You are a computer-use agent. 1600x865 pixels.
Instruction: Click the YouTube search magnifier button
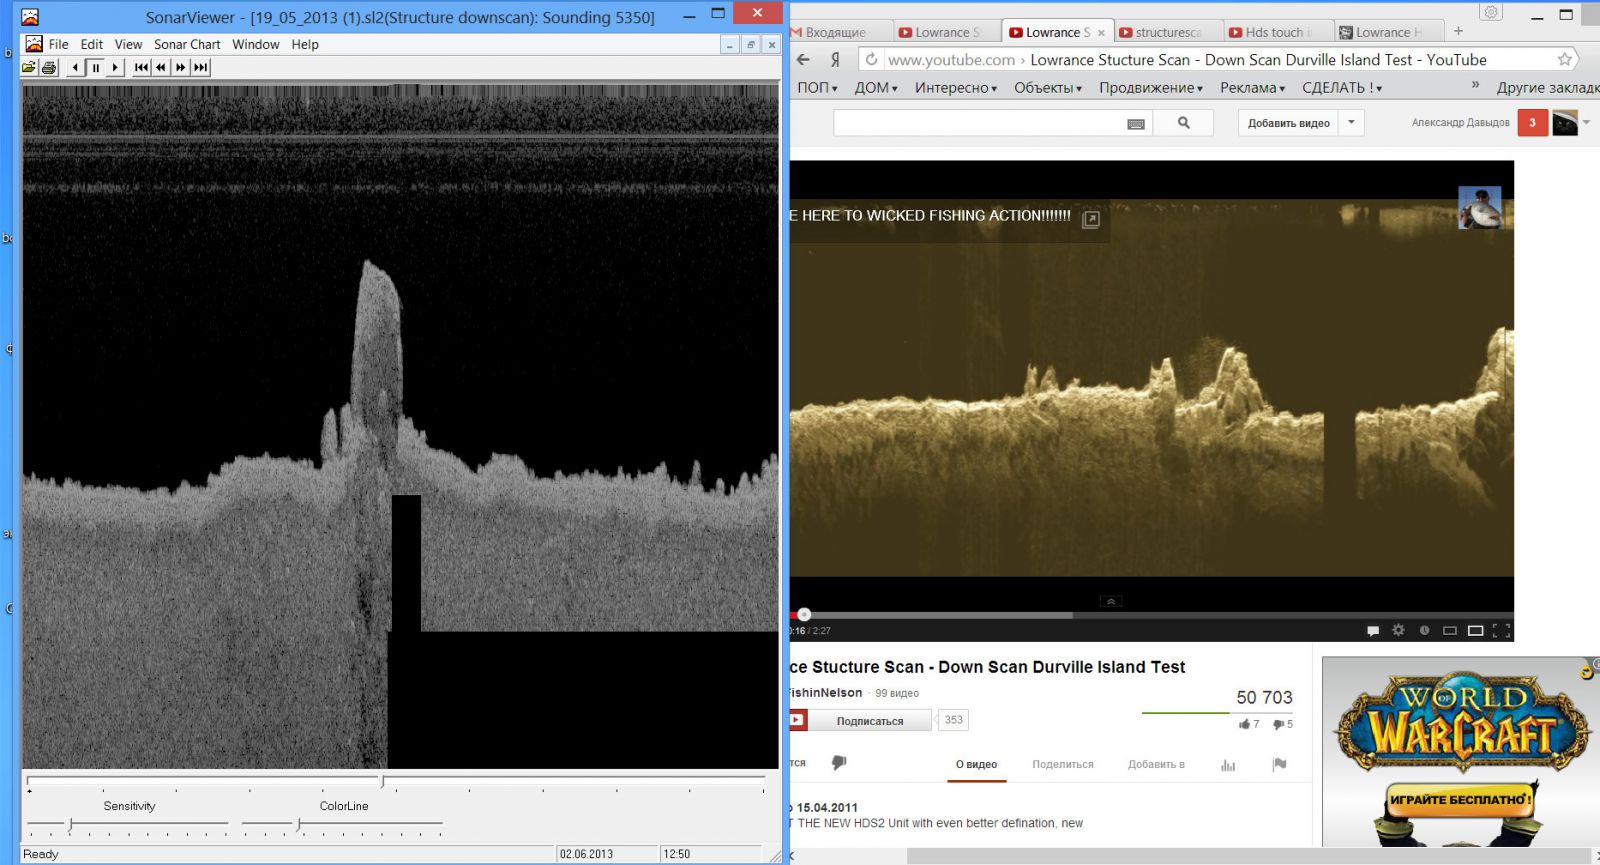(x=1183, y=123)
